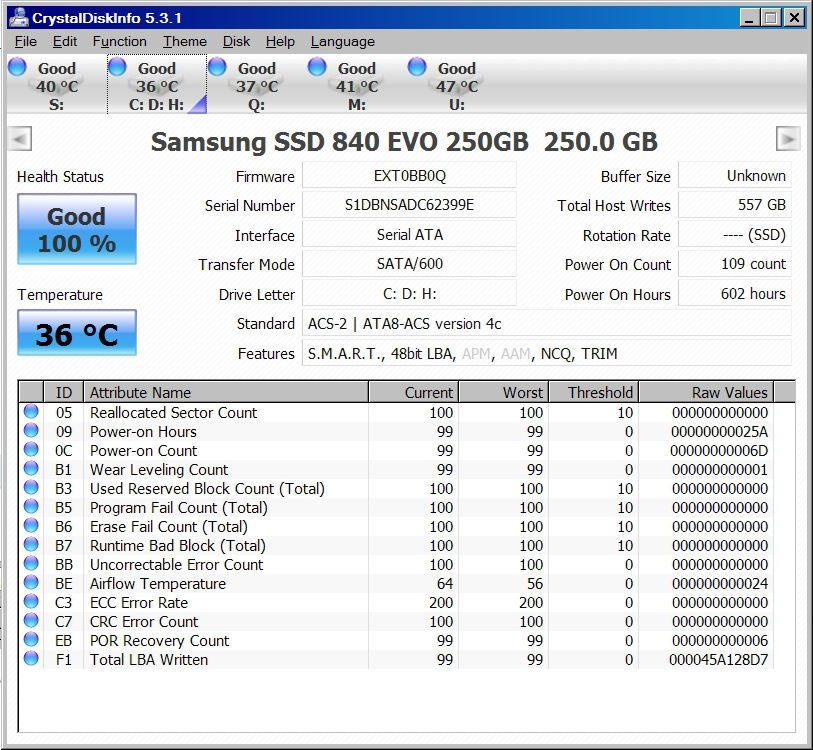Select the S: drive status orb
The image size is (813, 750).
click(x=17, y=66)
